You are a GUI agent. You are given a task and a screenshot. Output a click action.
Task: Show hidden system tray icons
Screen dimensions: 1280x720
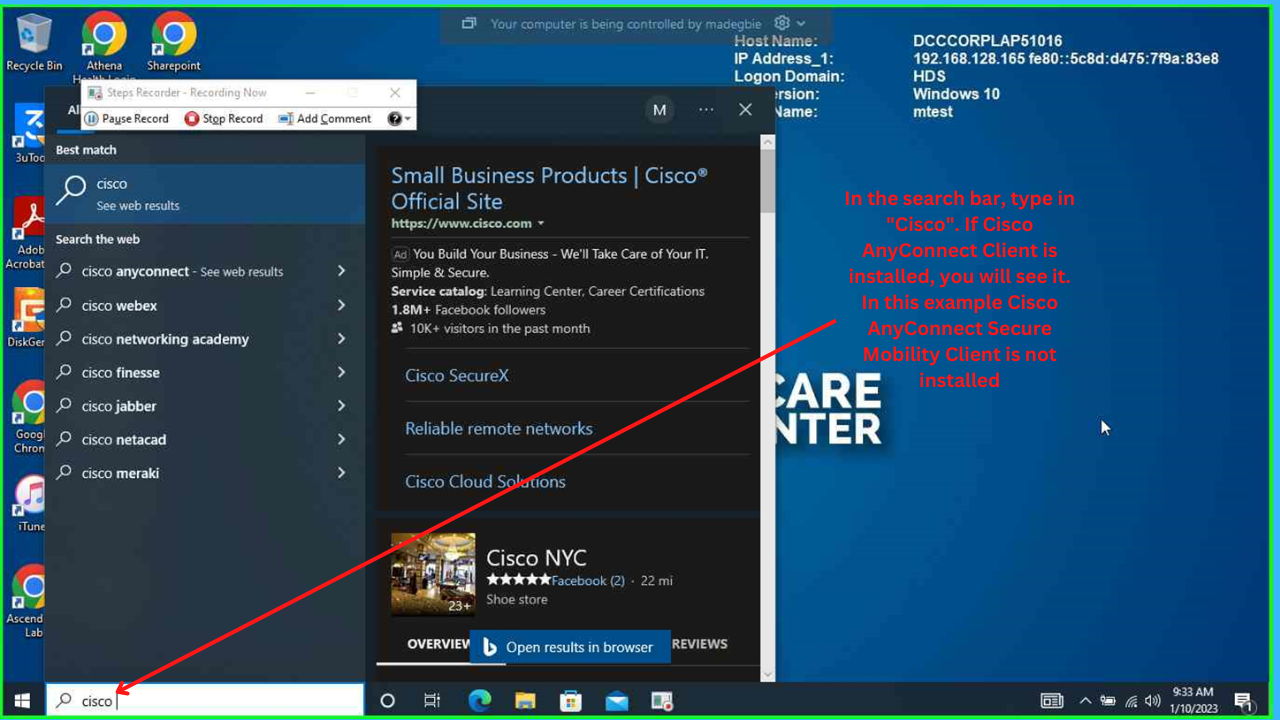1085,701
